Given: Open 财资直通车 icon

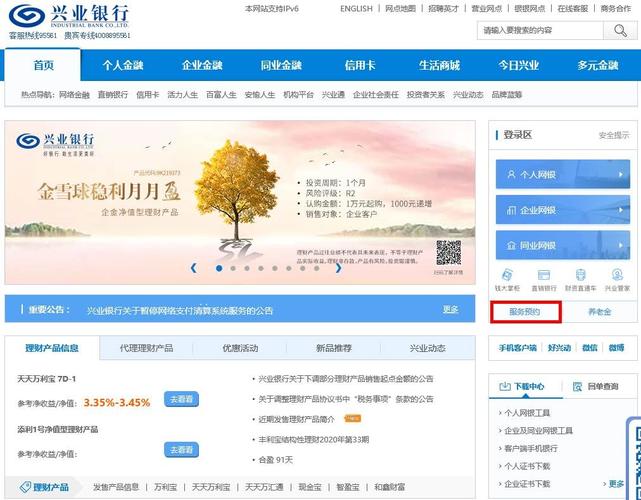Looking at the screenshot, I should pos(580,275).
